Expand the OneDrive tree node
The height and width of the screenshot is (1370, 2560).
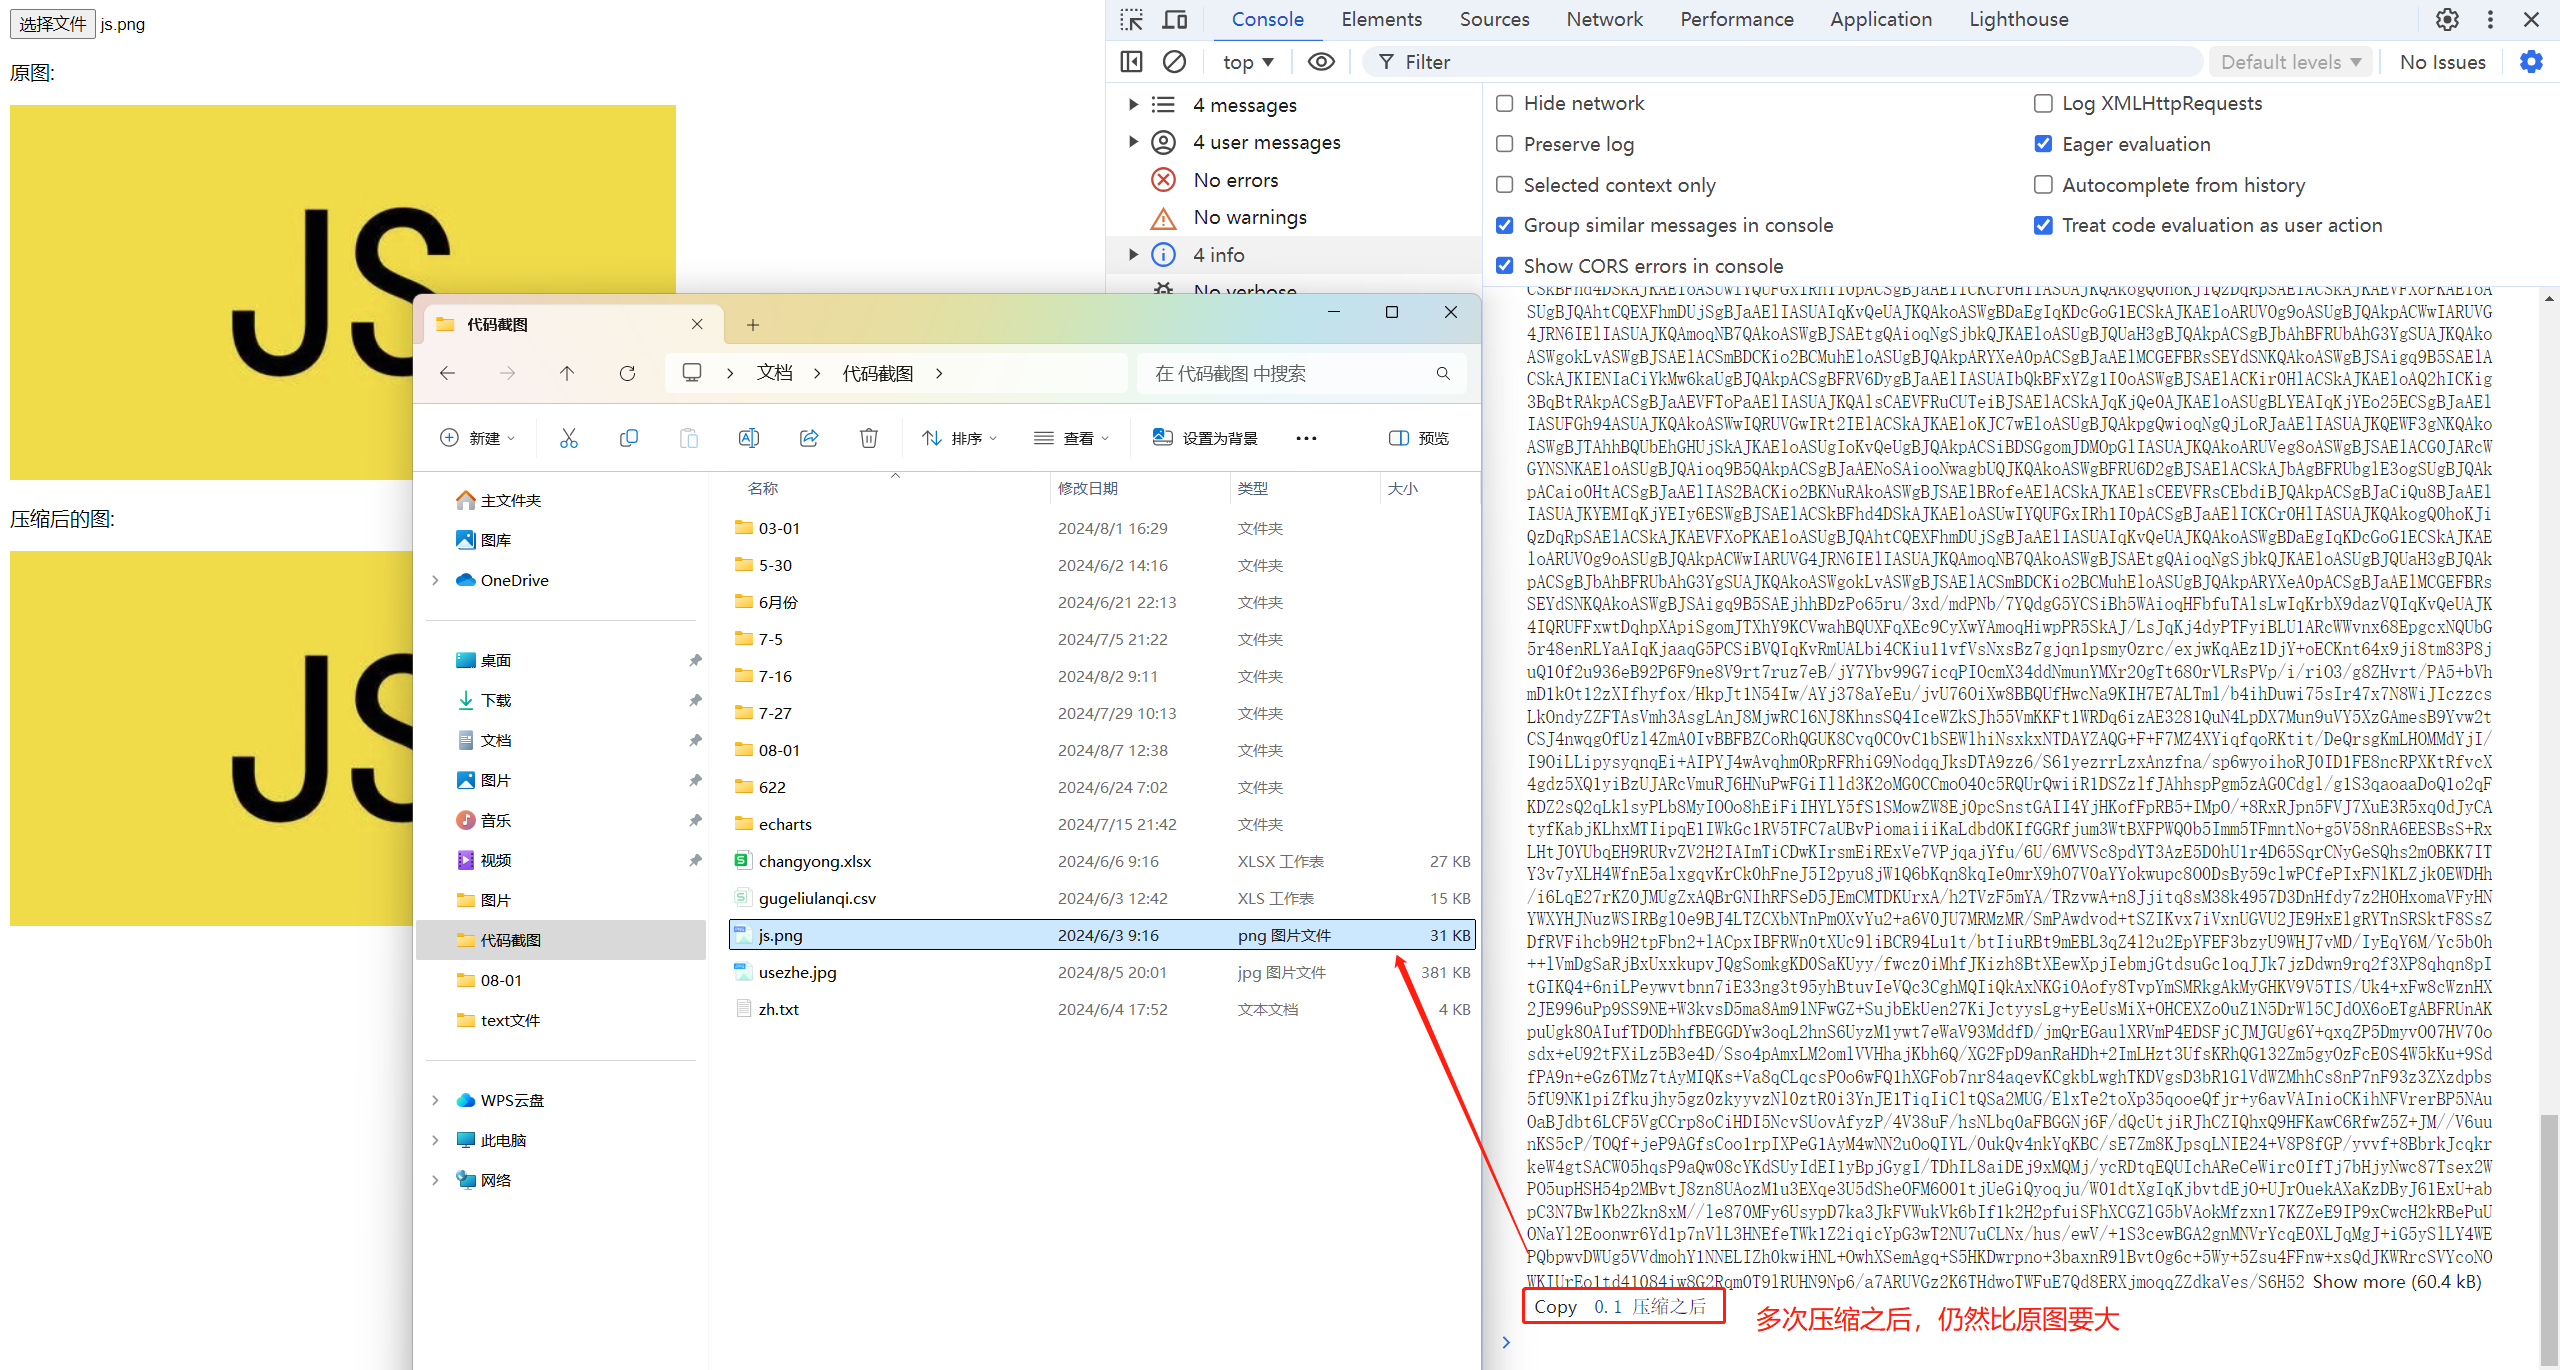pyautogui.click(x=435, y=580)
